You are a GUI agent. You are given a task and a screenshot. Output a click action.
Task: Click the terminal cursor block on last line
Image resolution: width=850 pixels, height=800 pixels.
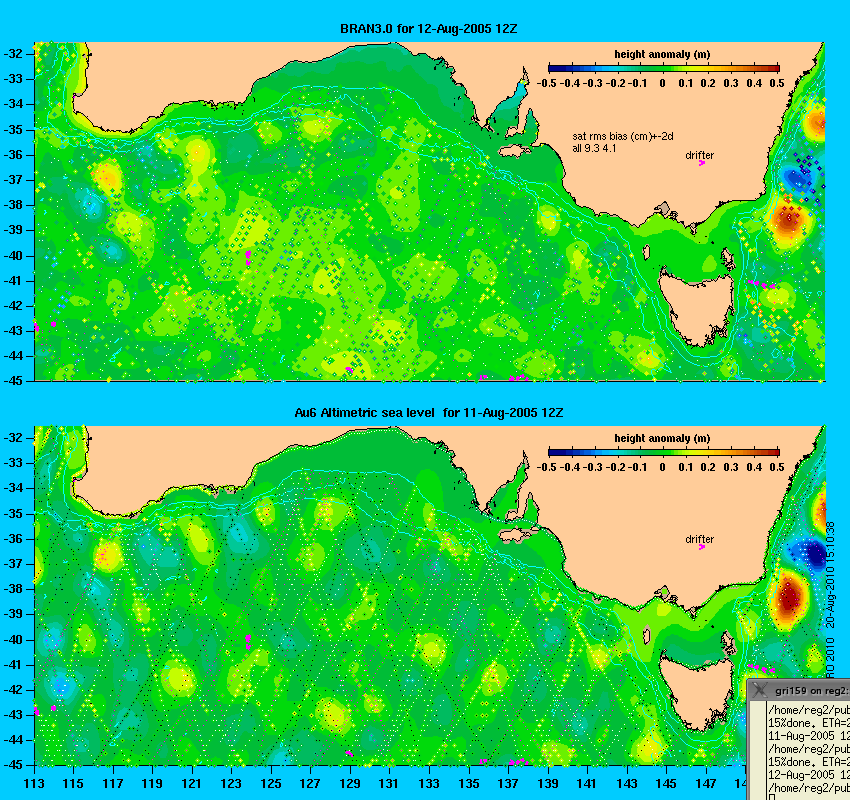(x=771, y=797)
